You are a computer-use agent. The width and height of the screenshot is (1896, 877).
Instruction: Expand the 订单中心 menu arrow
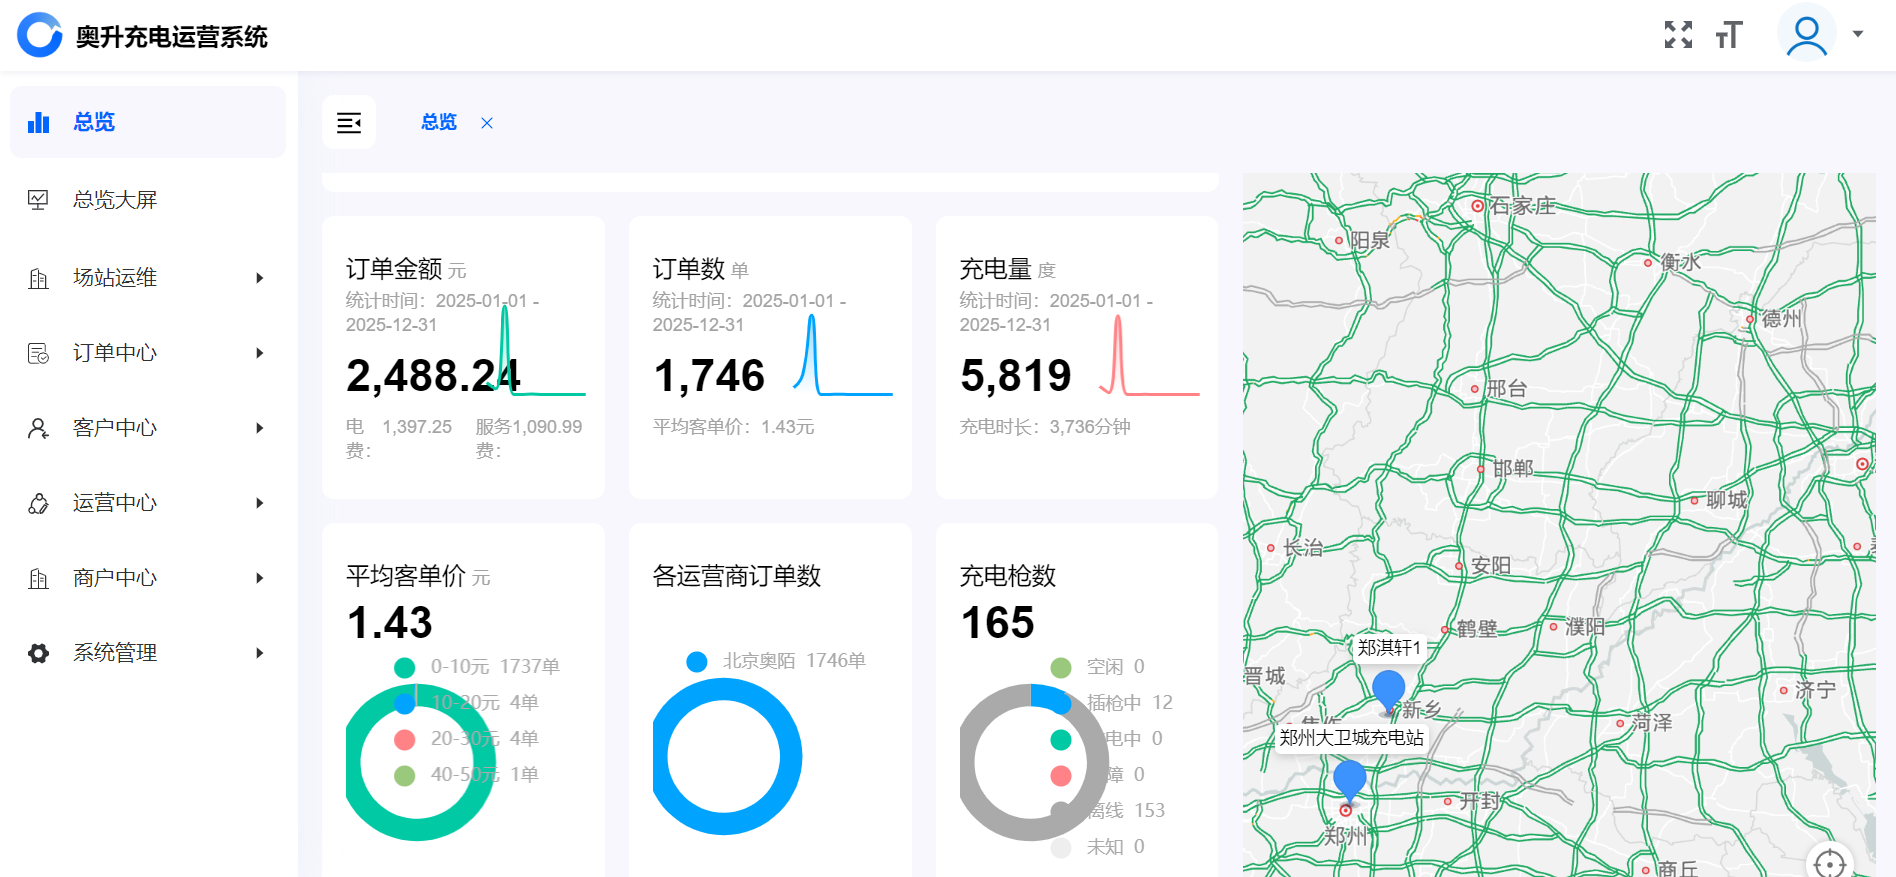pyautogui.click(x=259, y=353)
